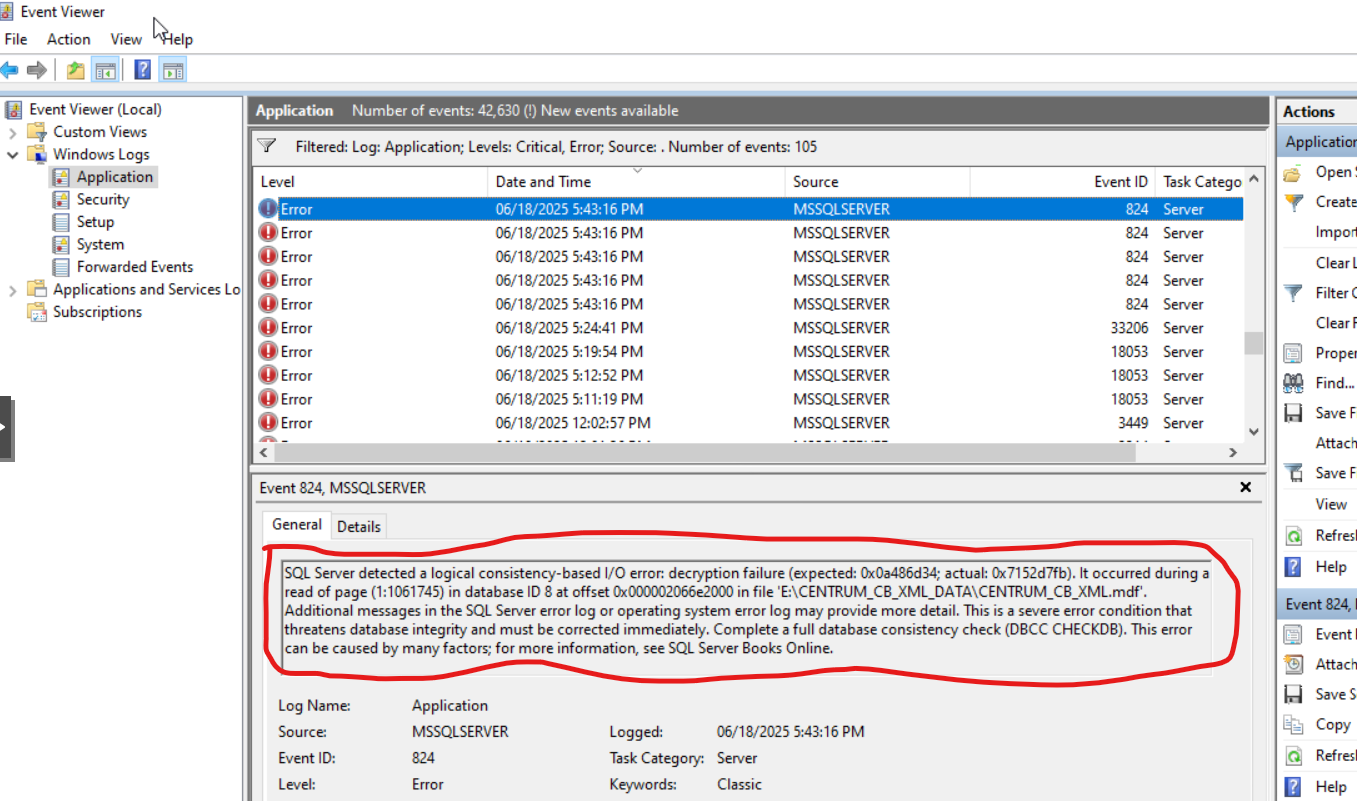Click the Event Viewer (Local) root icon
Viewport: 1357px width, 801px height.
click(14, 109)
